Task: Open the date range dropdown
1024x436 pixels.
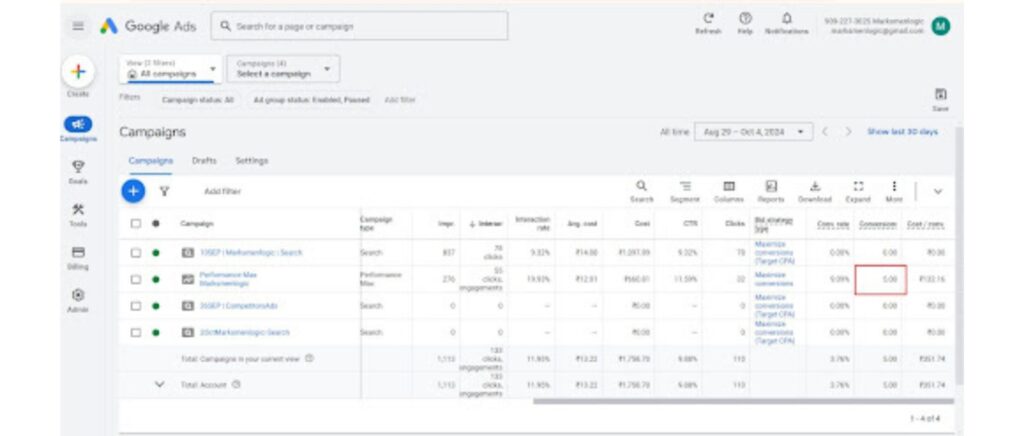Action: coord(754,131)
